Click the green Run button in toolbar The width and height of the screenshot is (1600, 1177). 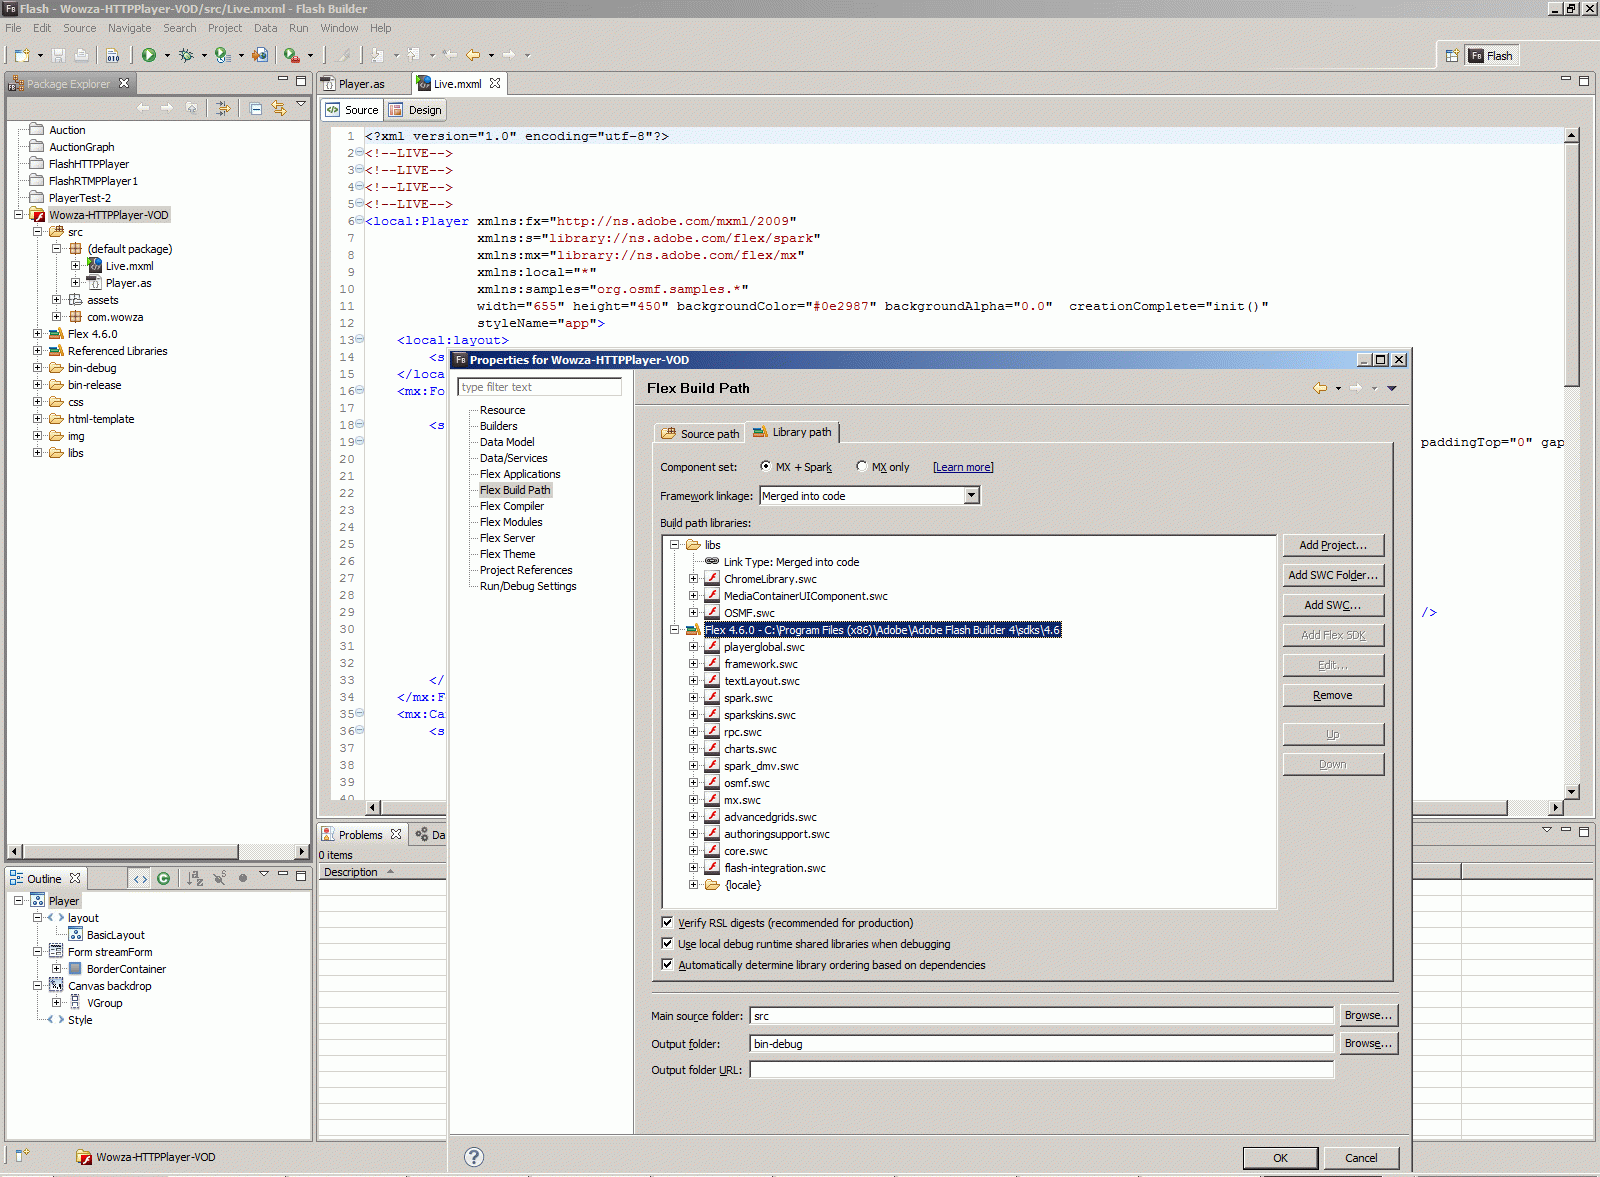pos(149,56)
